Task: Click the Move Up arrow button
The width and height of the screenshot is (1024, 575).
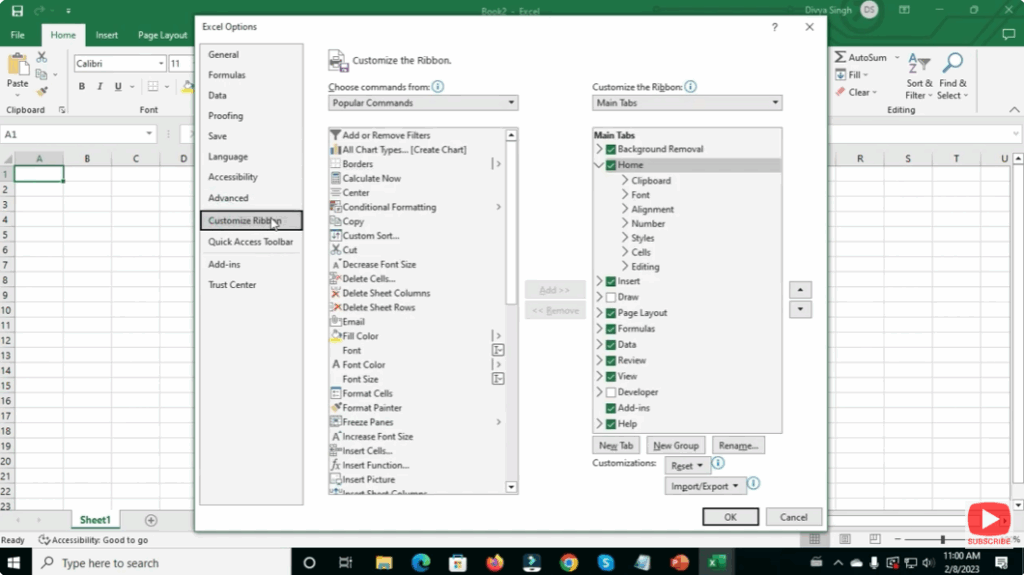Action: [800, 290]
